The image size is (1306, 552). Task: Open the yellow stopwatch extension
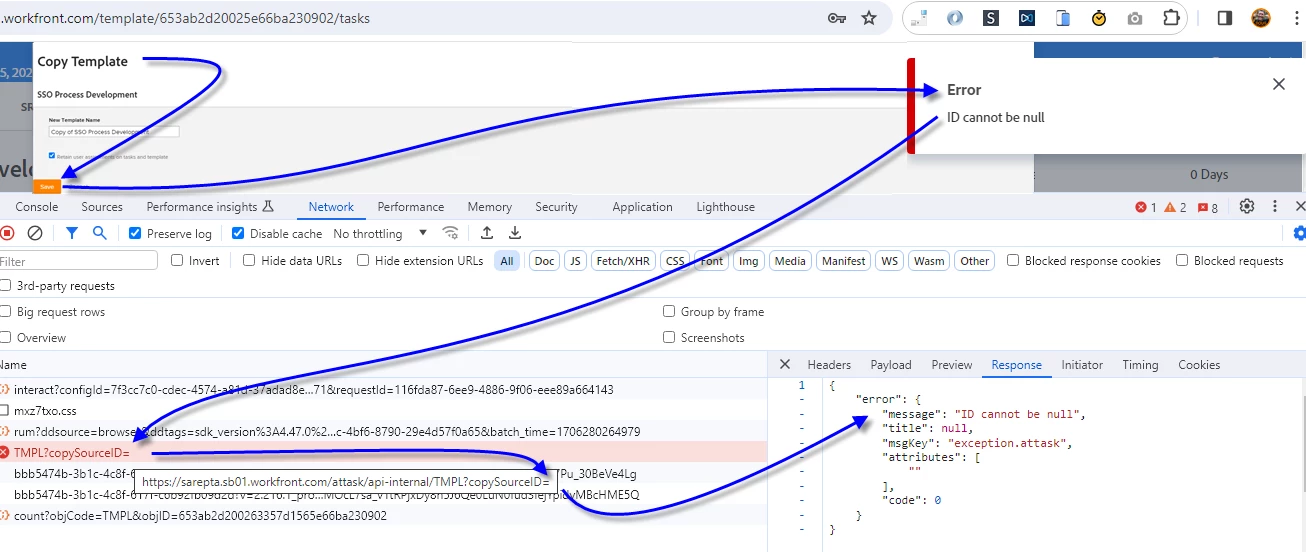(1099, 18)
